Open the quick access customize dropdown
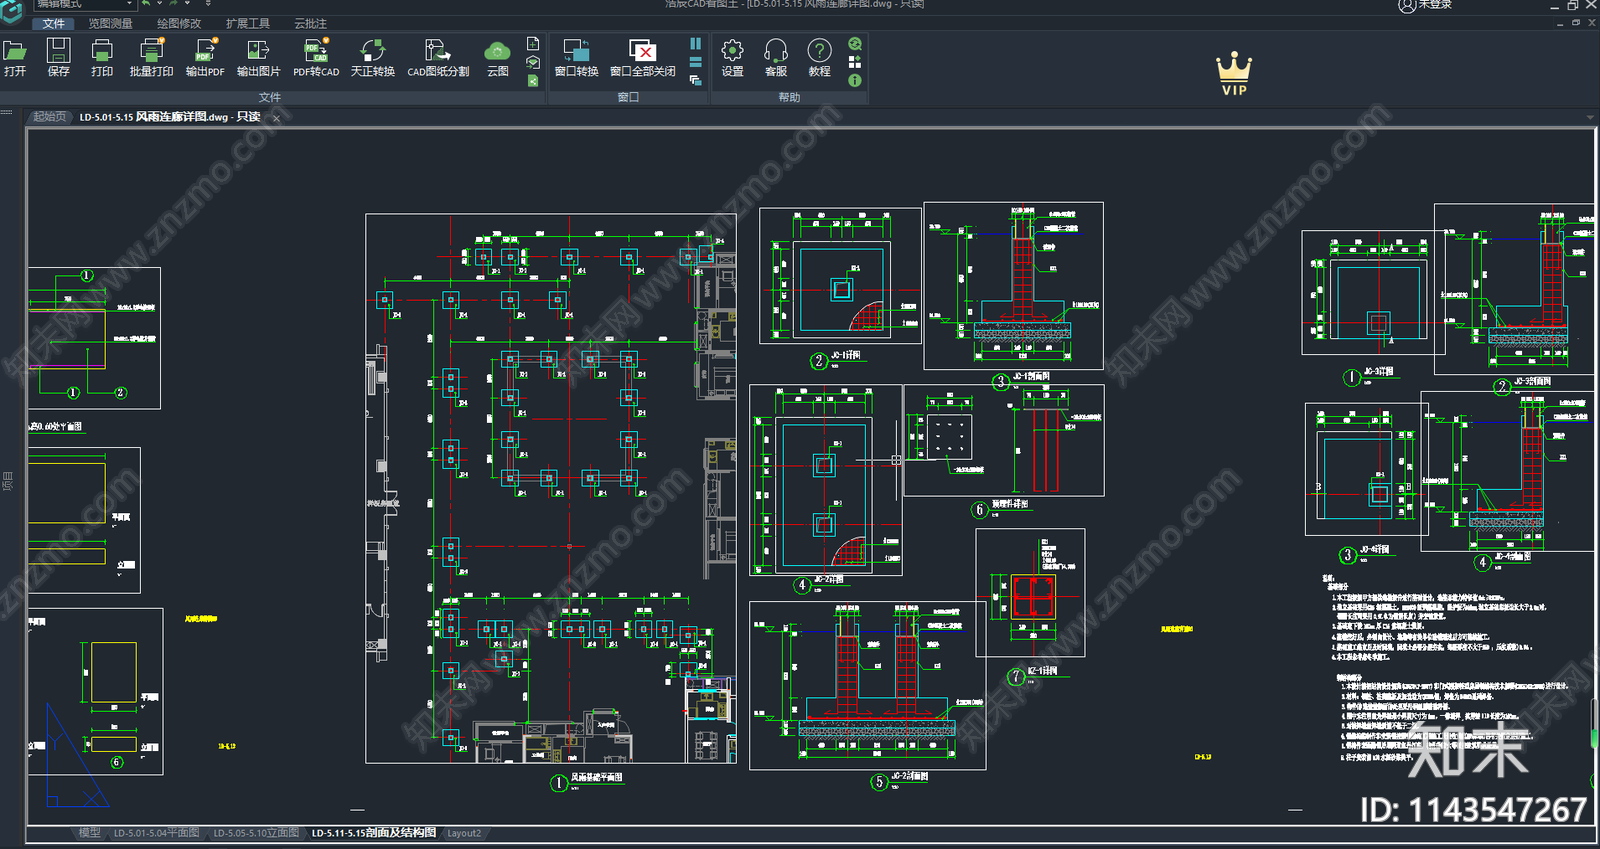The width and height of the screenshot is (1600, 849). (x=208, y=4)
